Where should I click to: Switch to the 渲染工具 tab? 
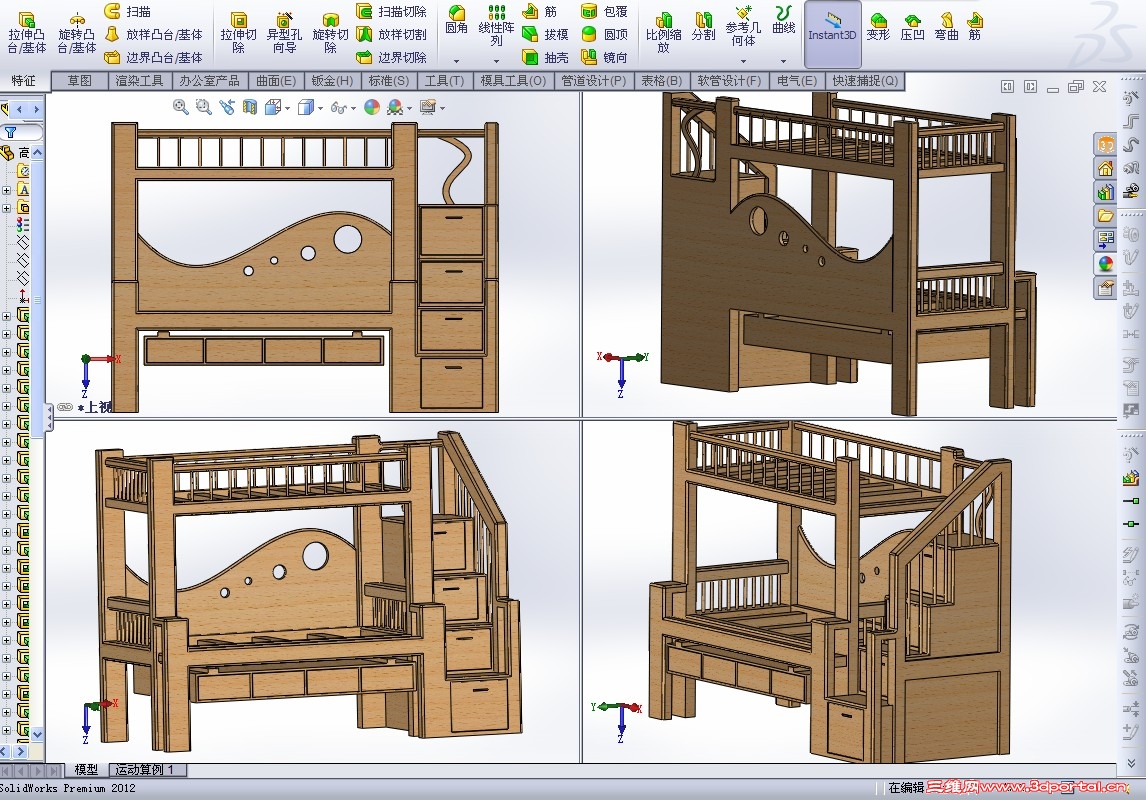140,81
